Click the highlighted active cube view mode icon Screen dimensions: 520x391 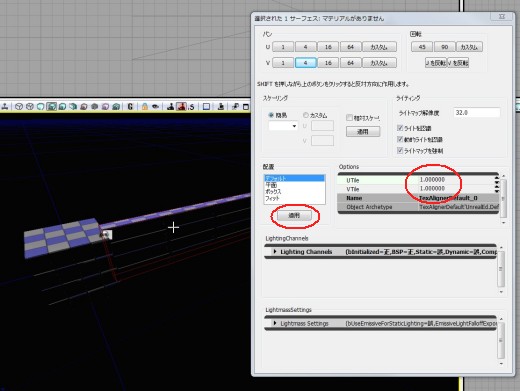pyautogui.click(x=51, y=107)
